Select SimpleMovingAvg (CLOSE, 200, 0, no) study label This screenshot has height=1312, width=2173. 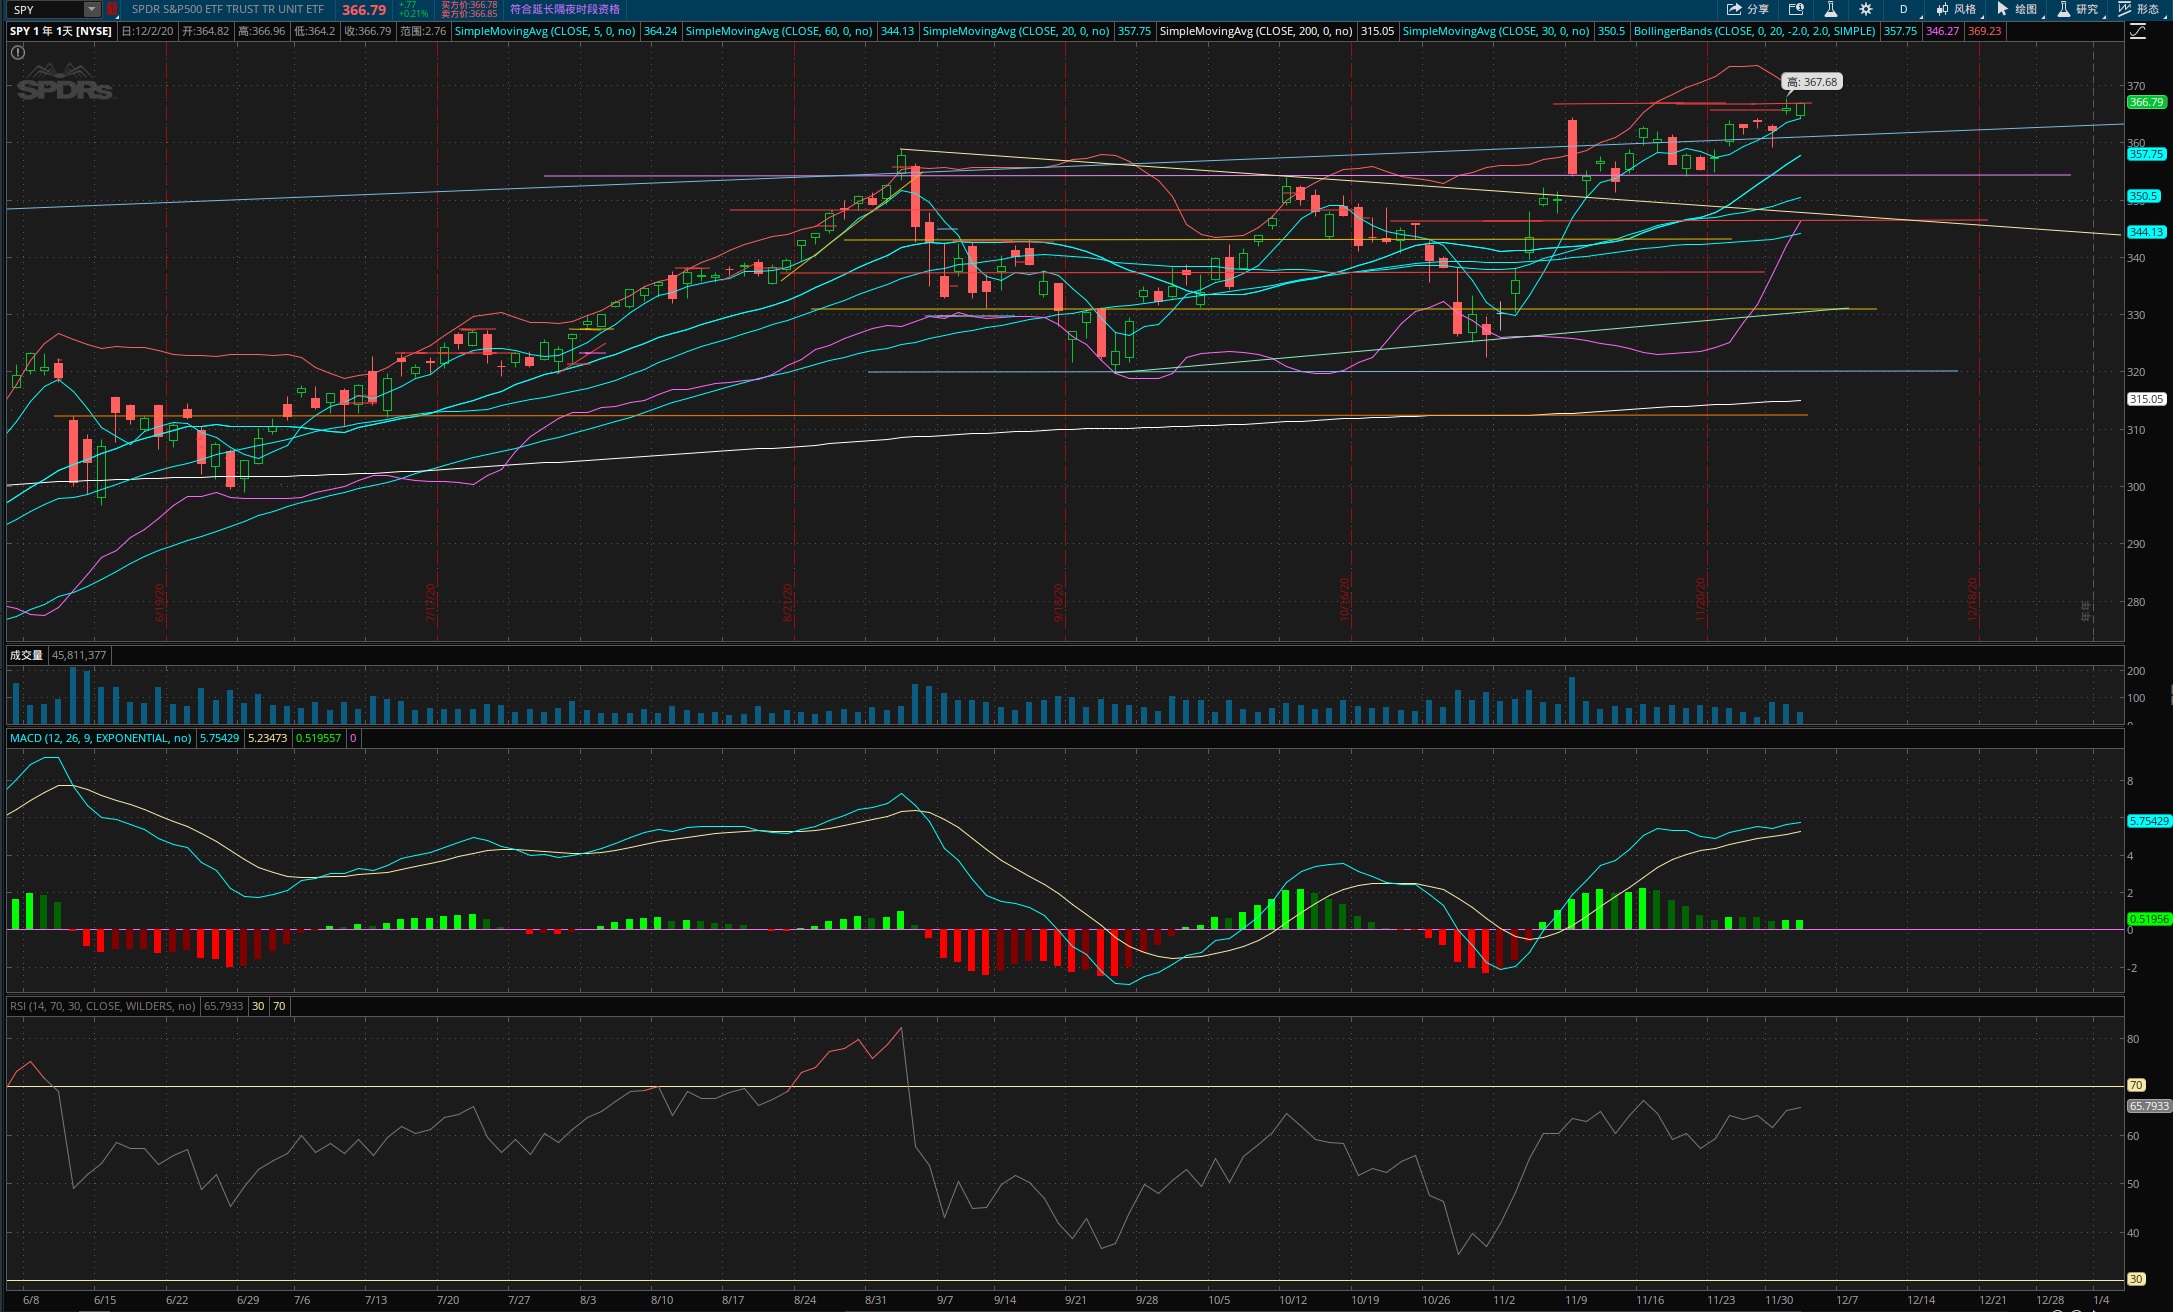click(x=1256, y=31)
